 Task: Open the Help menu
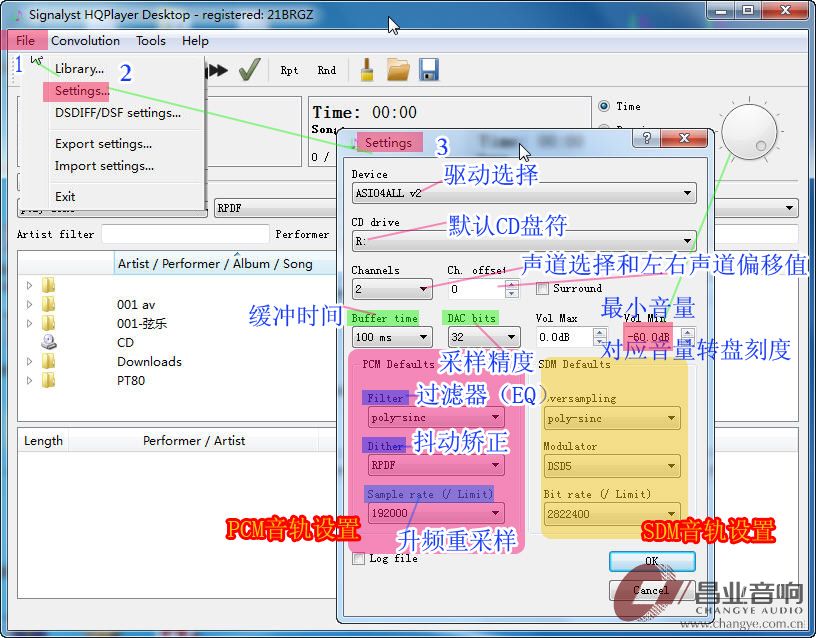[195, 41]
